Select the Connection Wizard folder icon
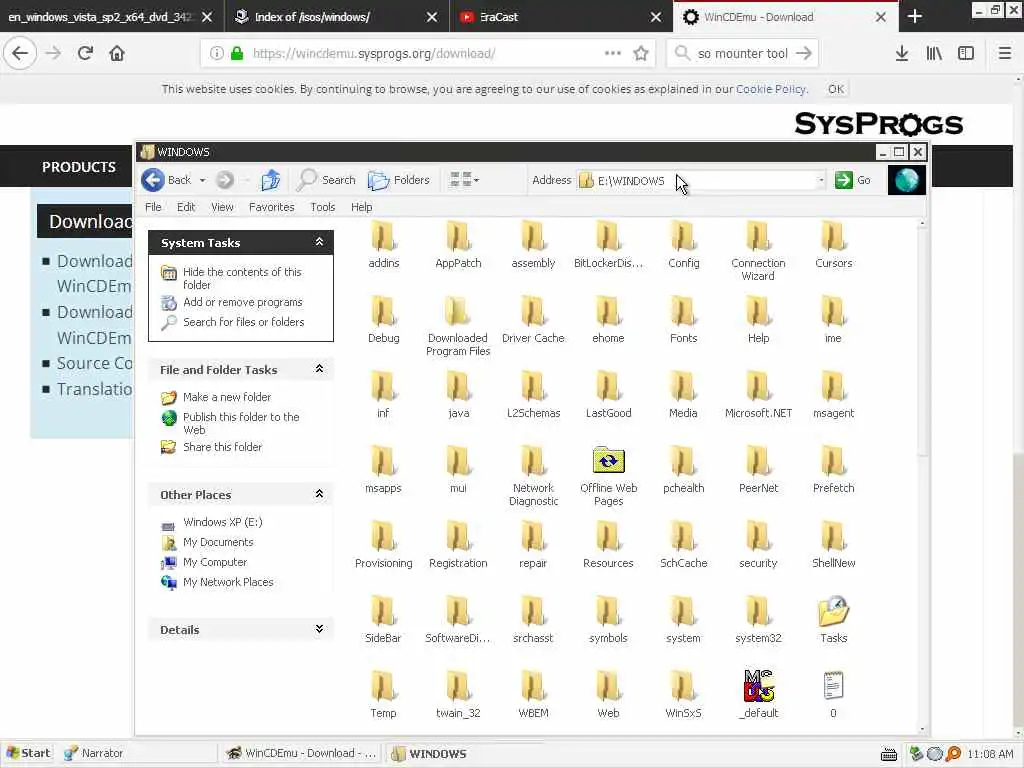The width and height of the screenshot is (1024, 768). point(758,237)
